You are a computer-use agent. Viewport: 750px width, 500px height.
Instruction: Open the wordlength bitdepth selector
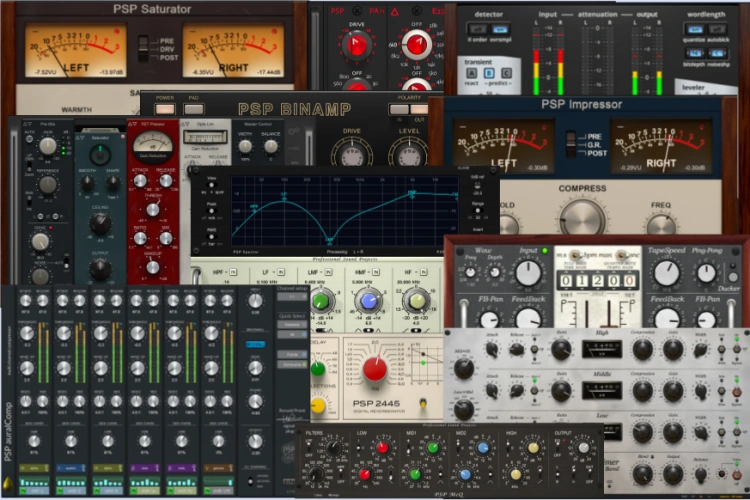point(695,53)
